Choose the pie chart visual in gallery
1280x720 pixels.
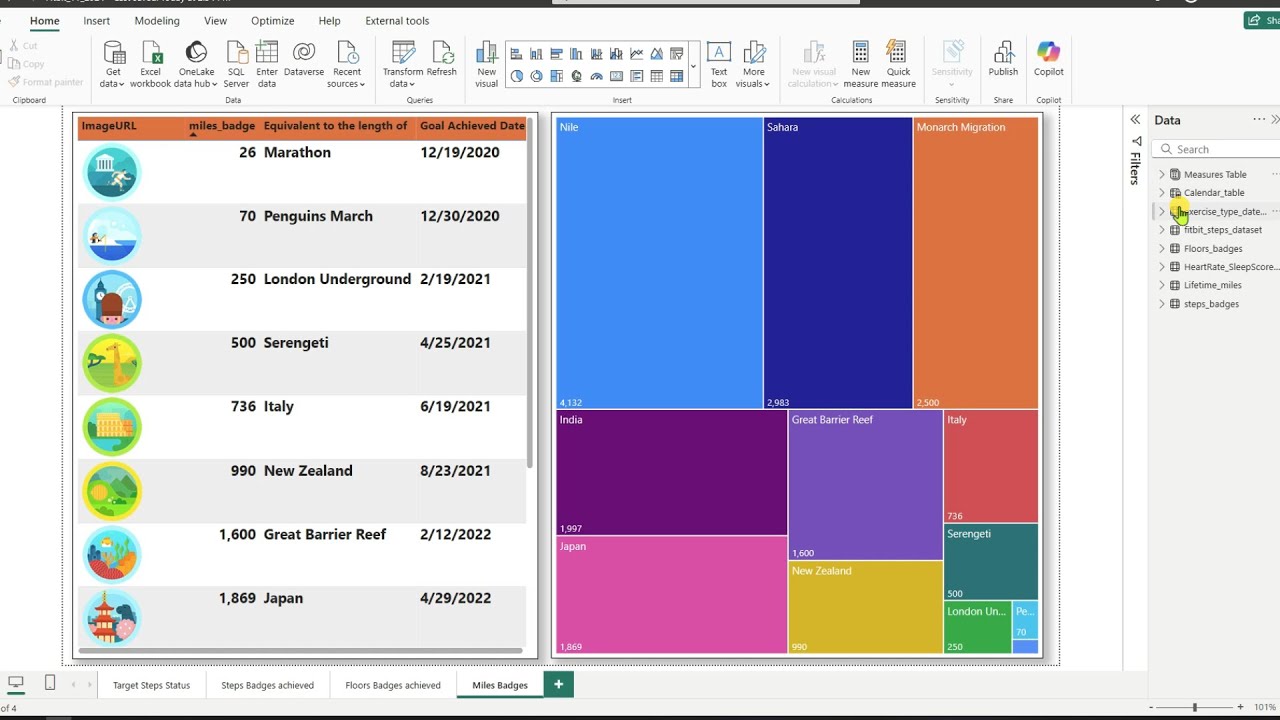point(517,76)
